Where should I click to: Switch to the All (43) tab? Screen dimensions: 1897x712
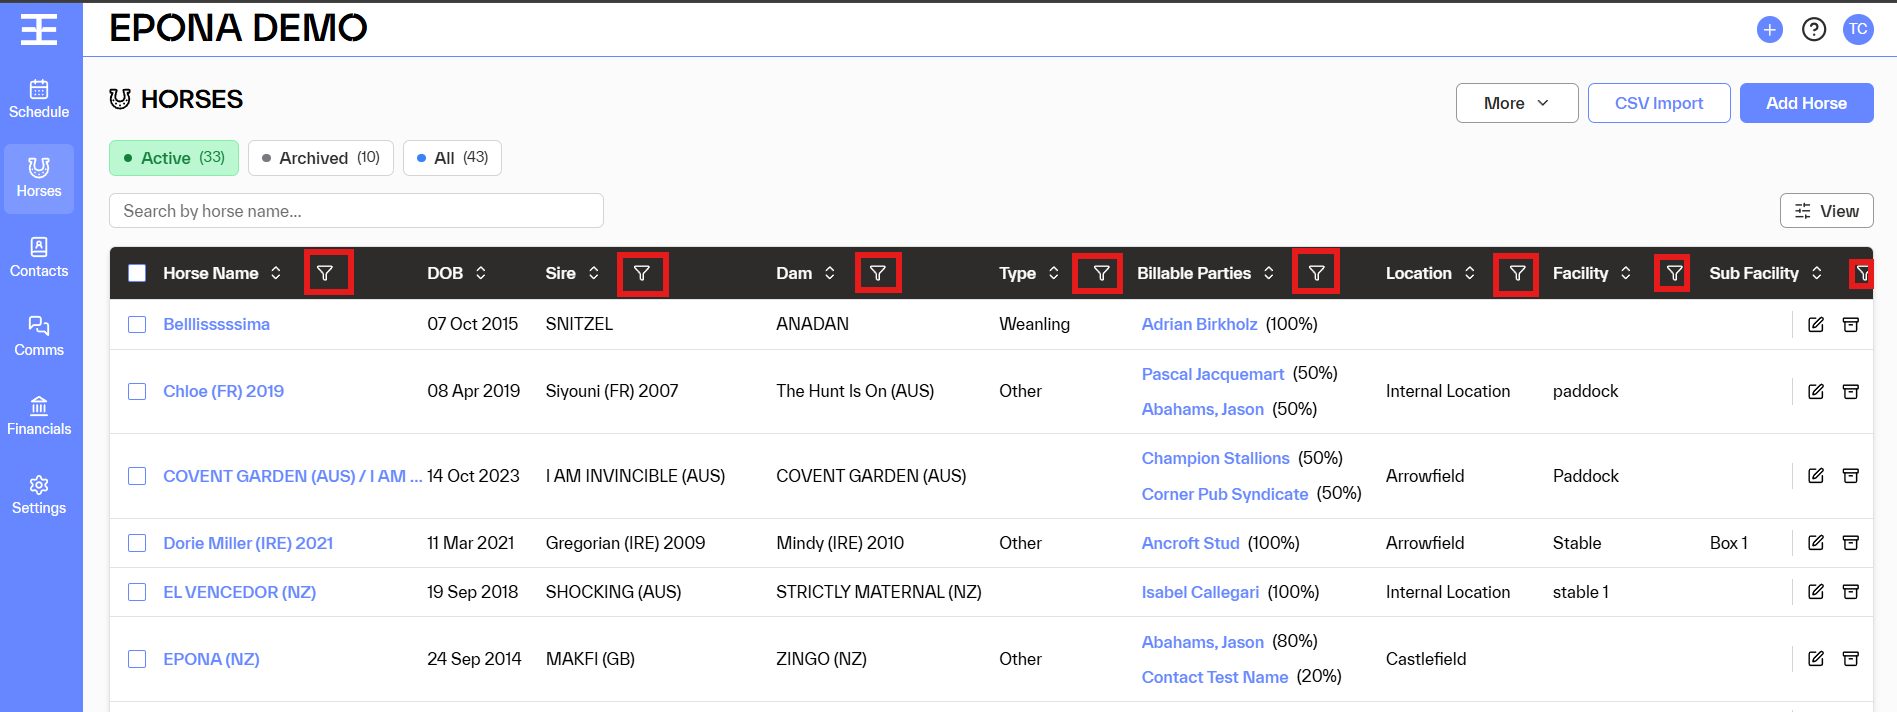tap(452, 158)
